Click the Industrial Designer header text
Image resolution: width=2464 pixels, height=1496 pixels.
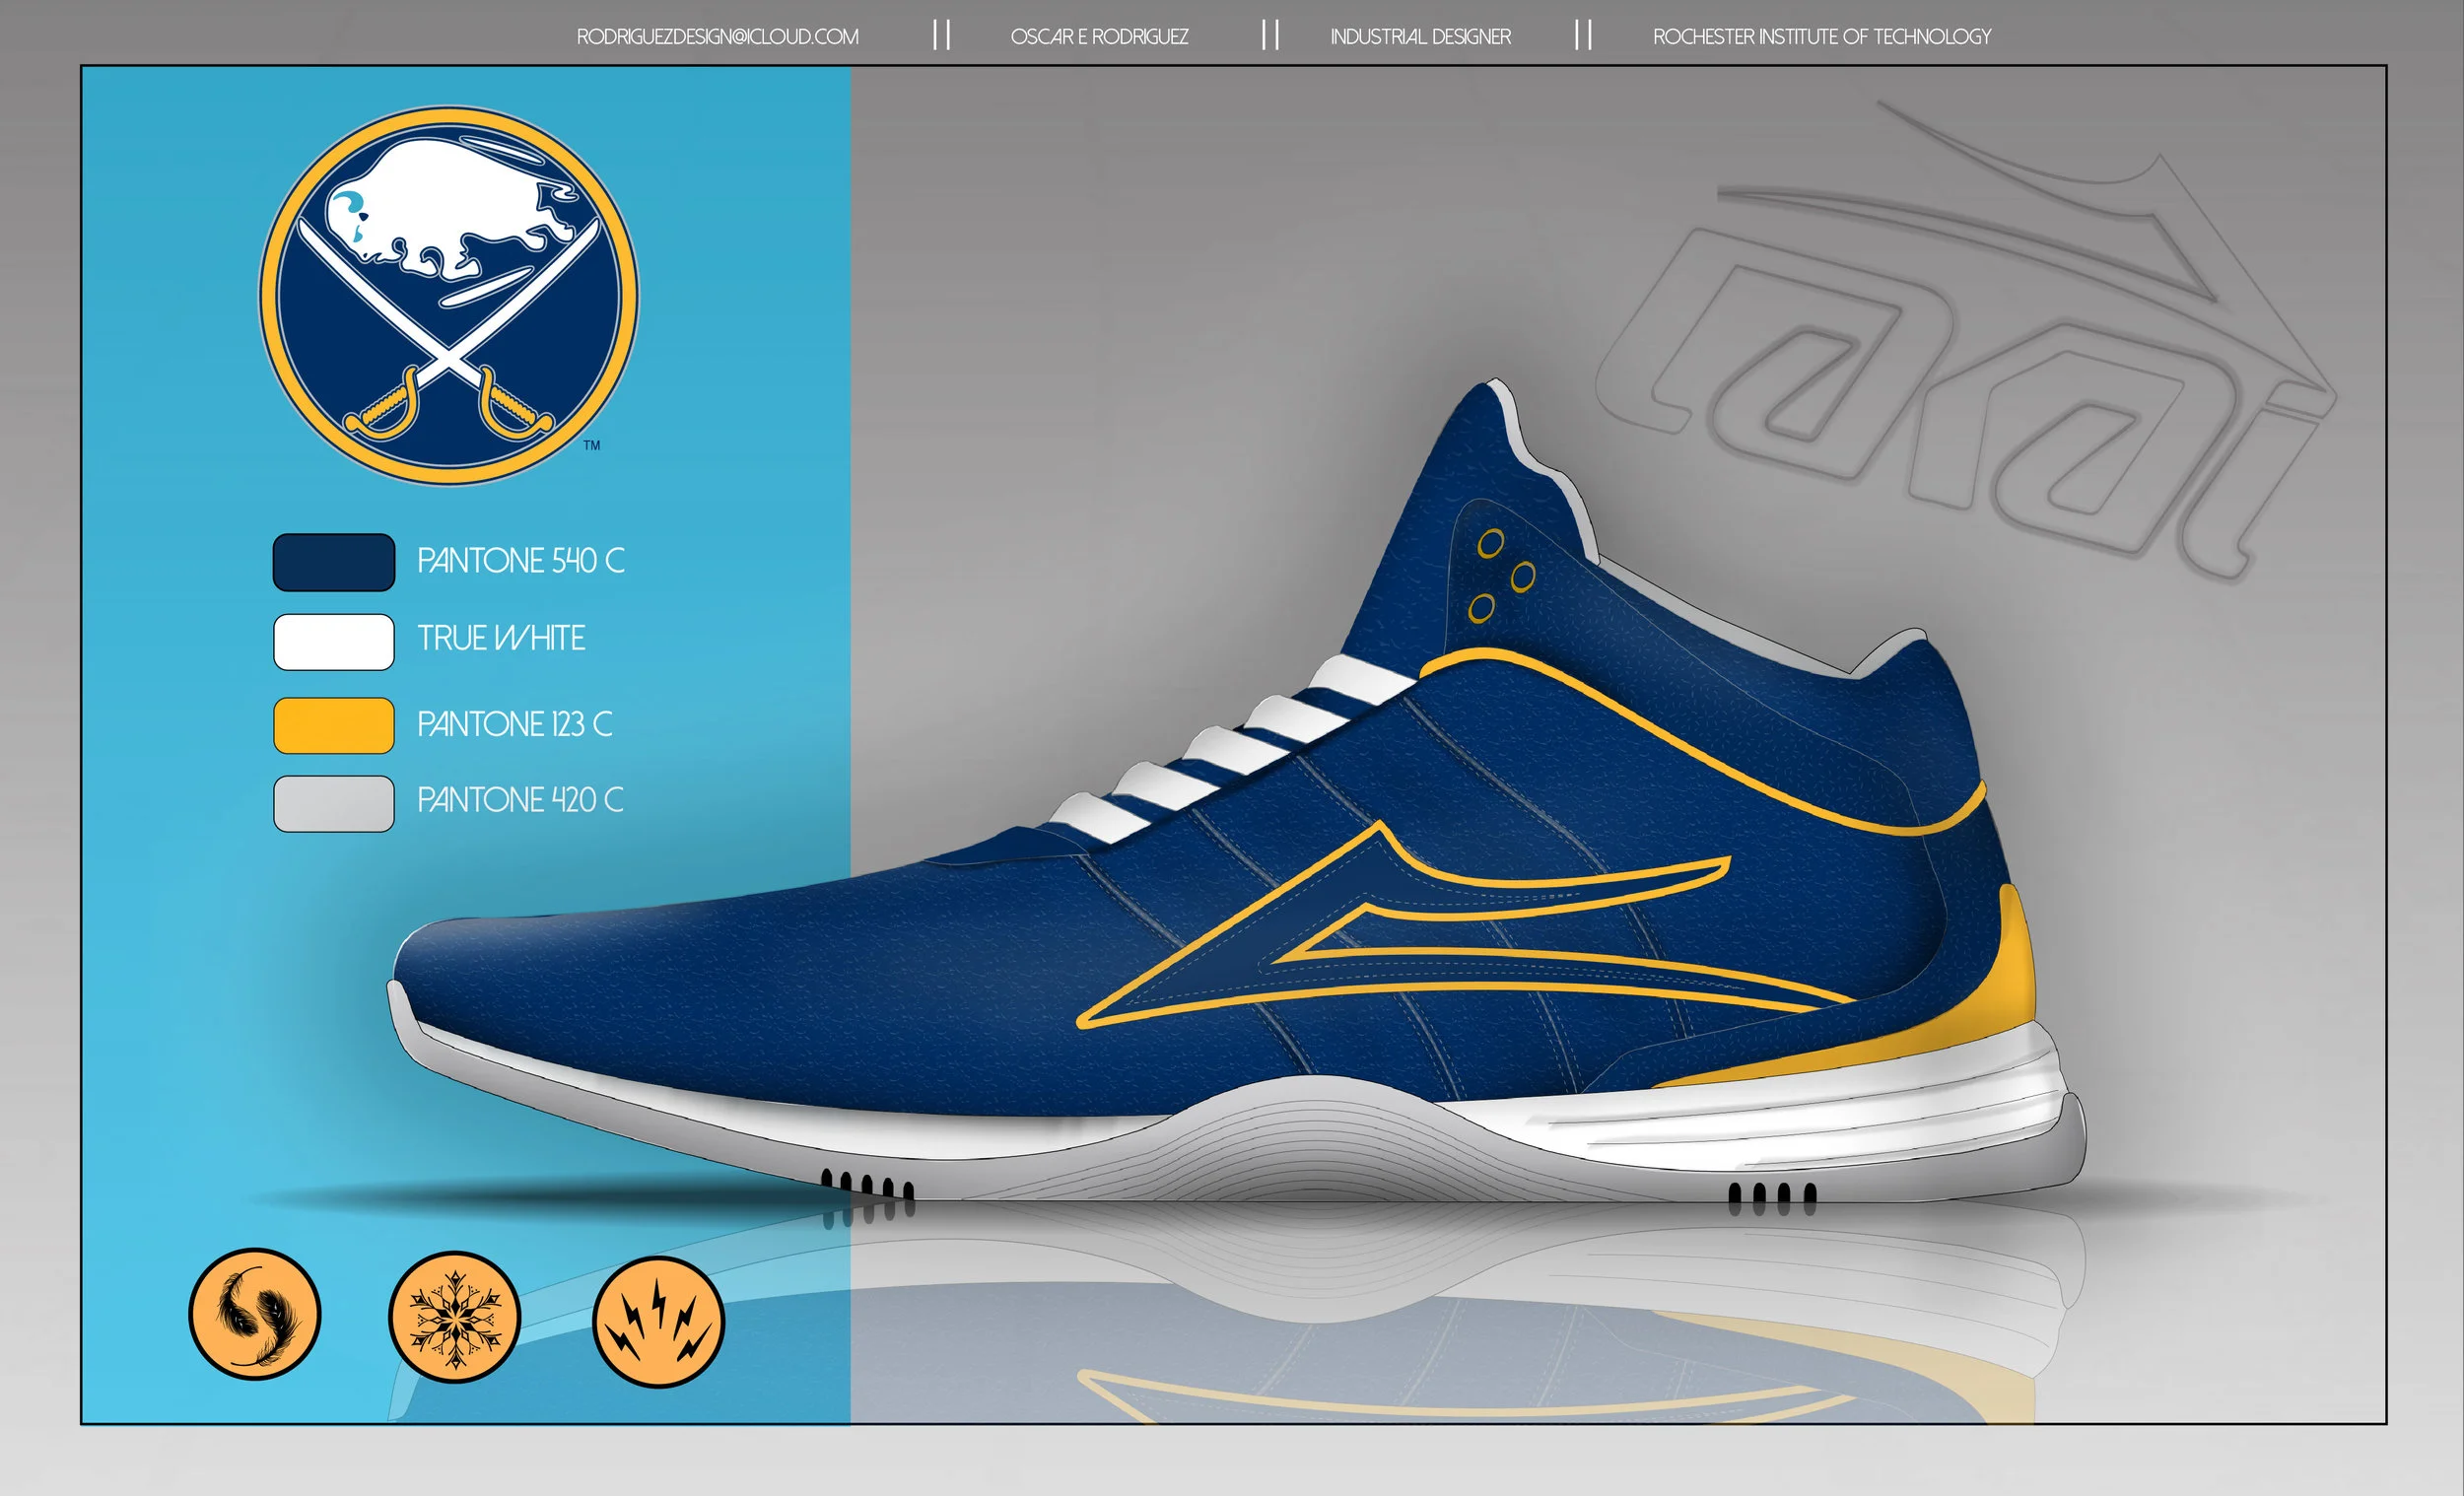tap(1420, 37)
